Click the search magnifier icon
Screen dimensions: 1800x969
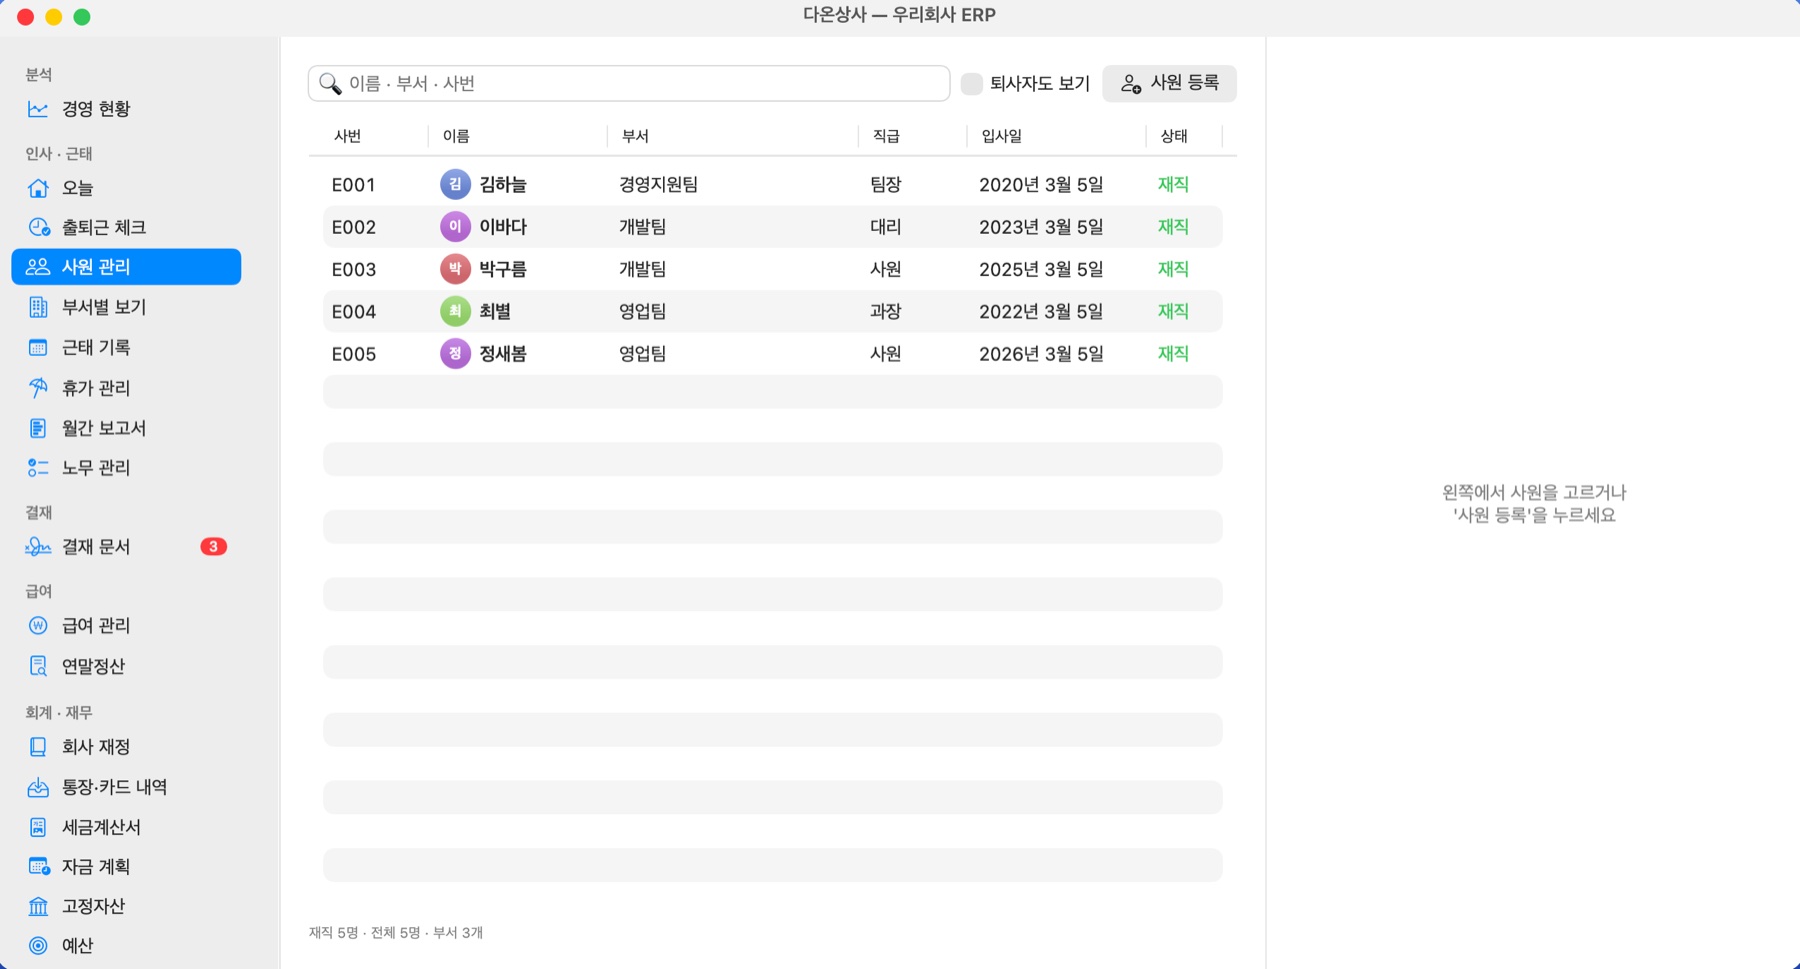pyautogui.click(x=330, y=84)
